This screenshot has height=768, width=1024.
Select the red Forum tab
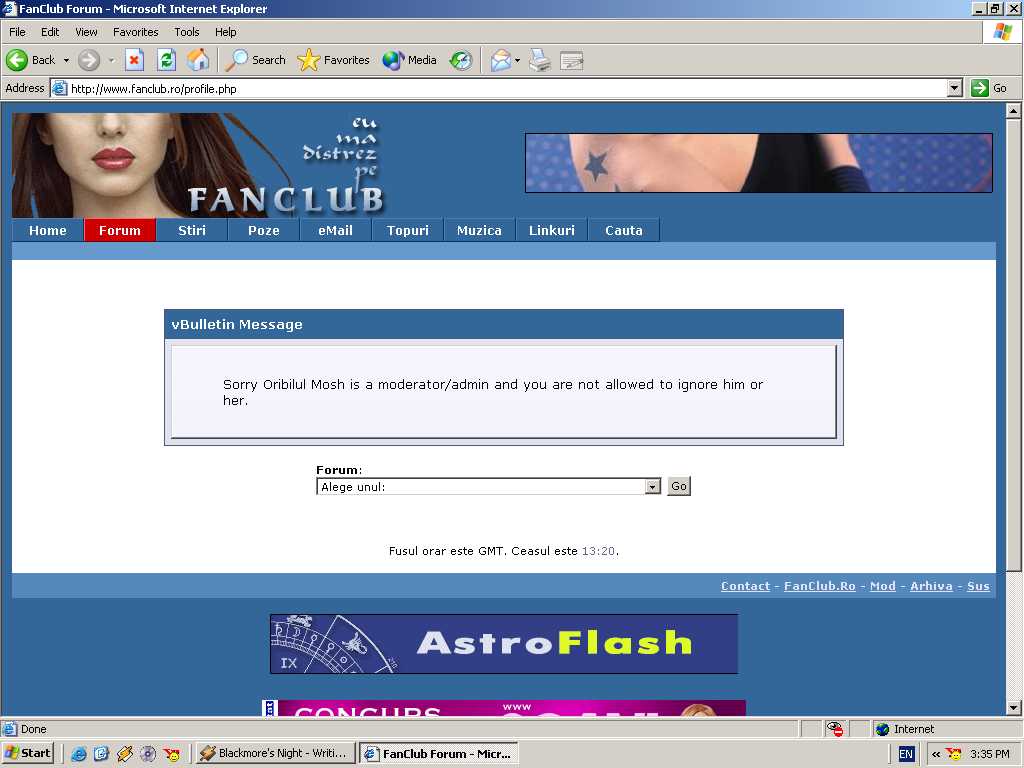click(120, 230)
